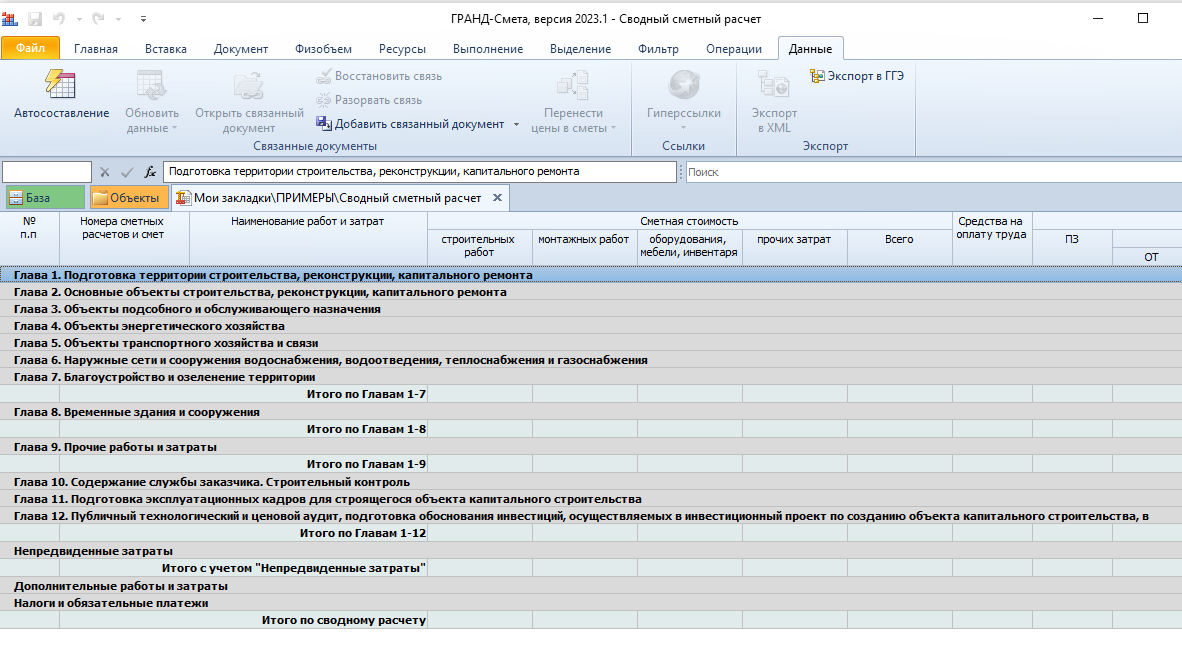Switch to the Документ ribbon tab
Viewport: 1182px width, 652px height.
click(240, 49)
